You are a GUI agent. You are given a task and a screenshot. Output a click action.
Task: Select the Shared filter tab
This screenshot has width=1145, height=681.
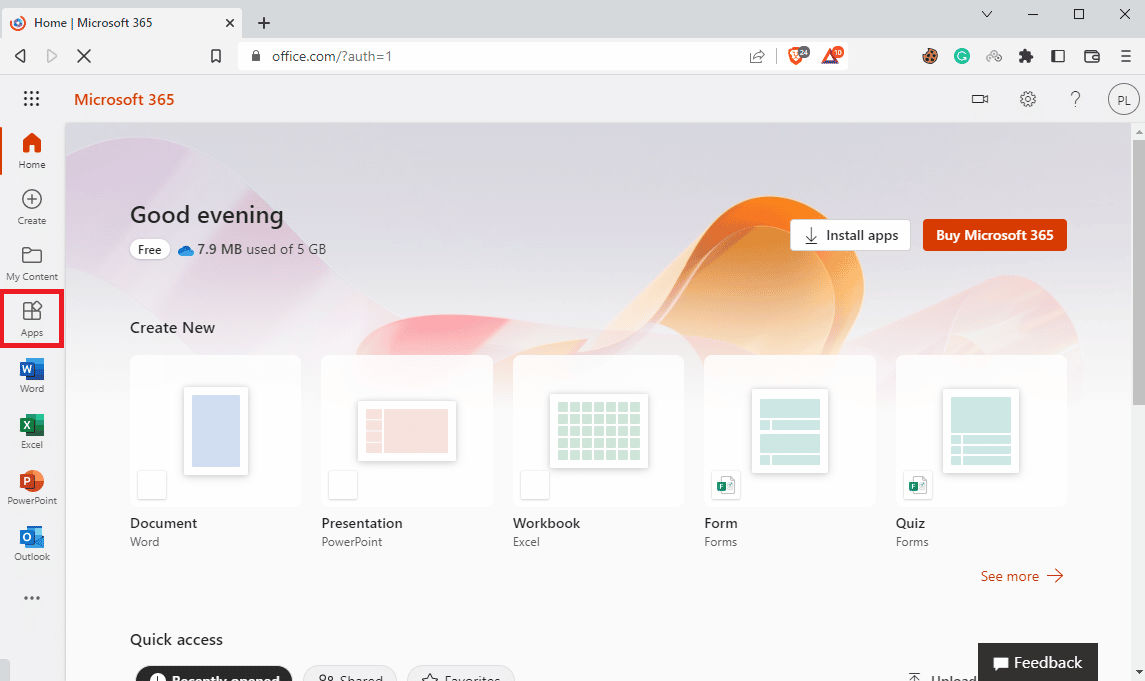[351, 674]
